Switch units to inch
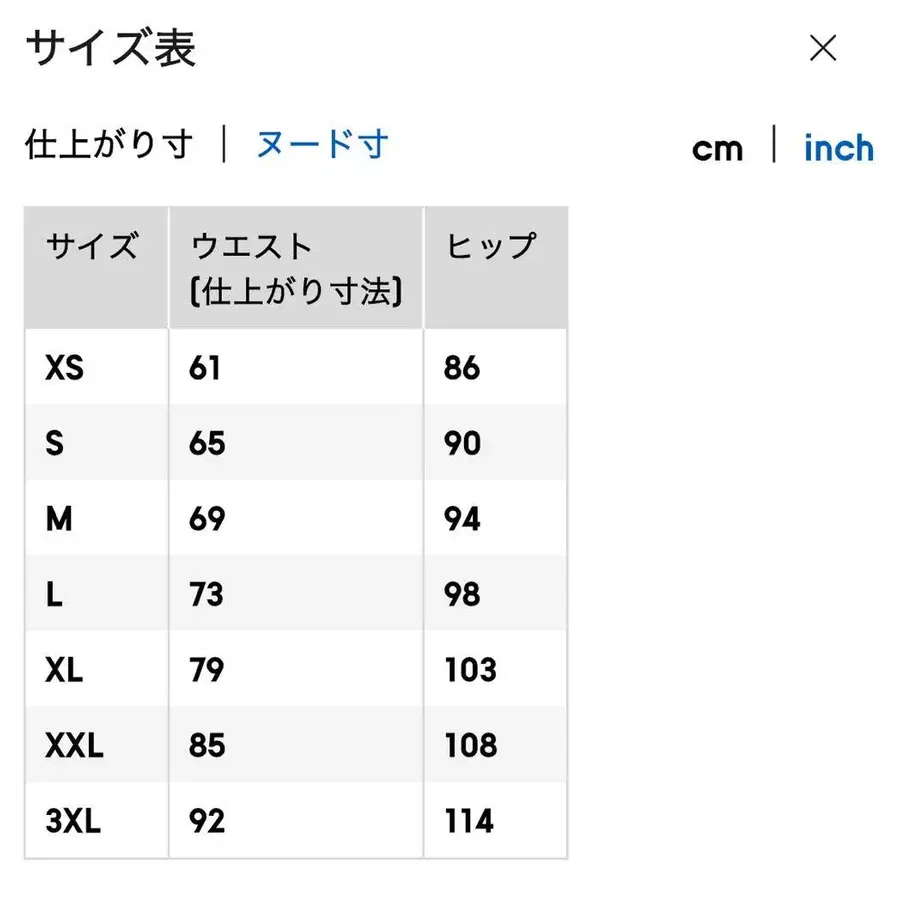This screenshot has width=900, height=900. (838, 148)
